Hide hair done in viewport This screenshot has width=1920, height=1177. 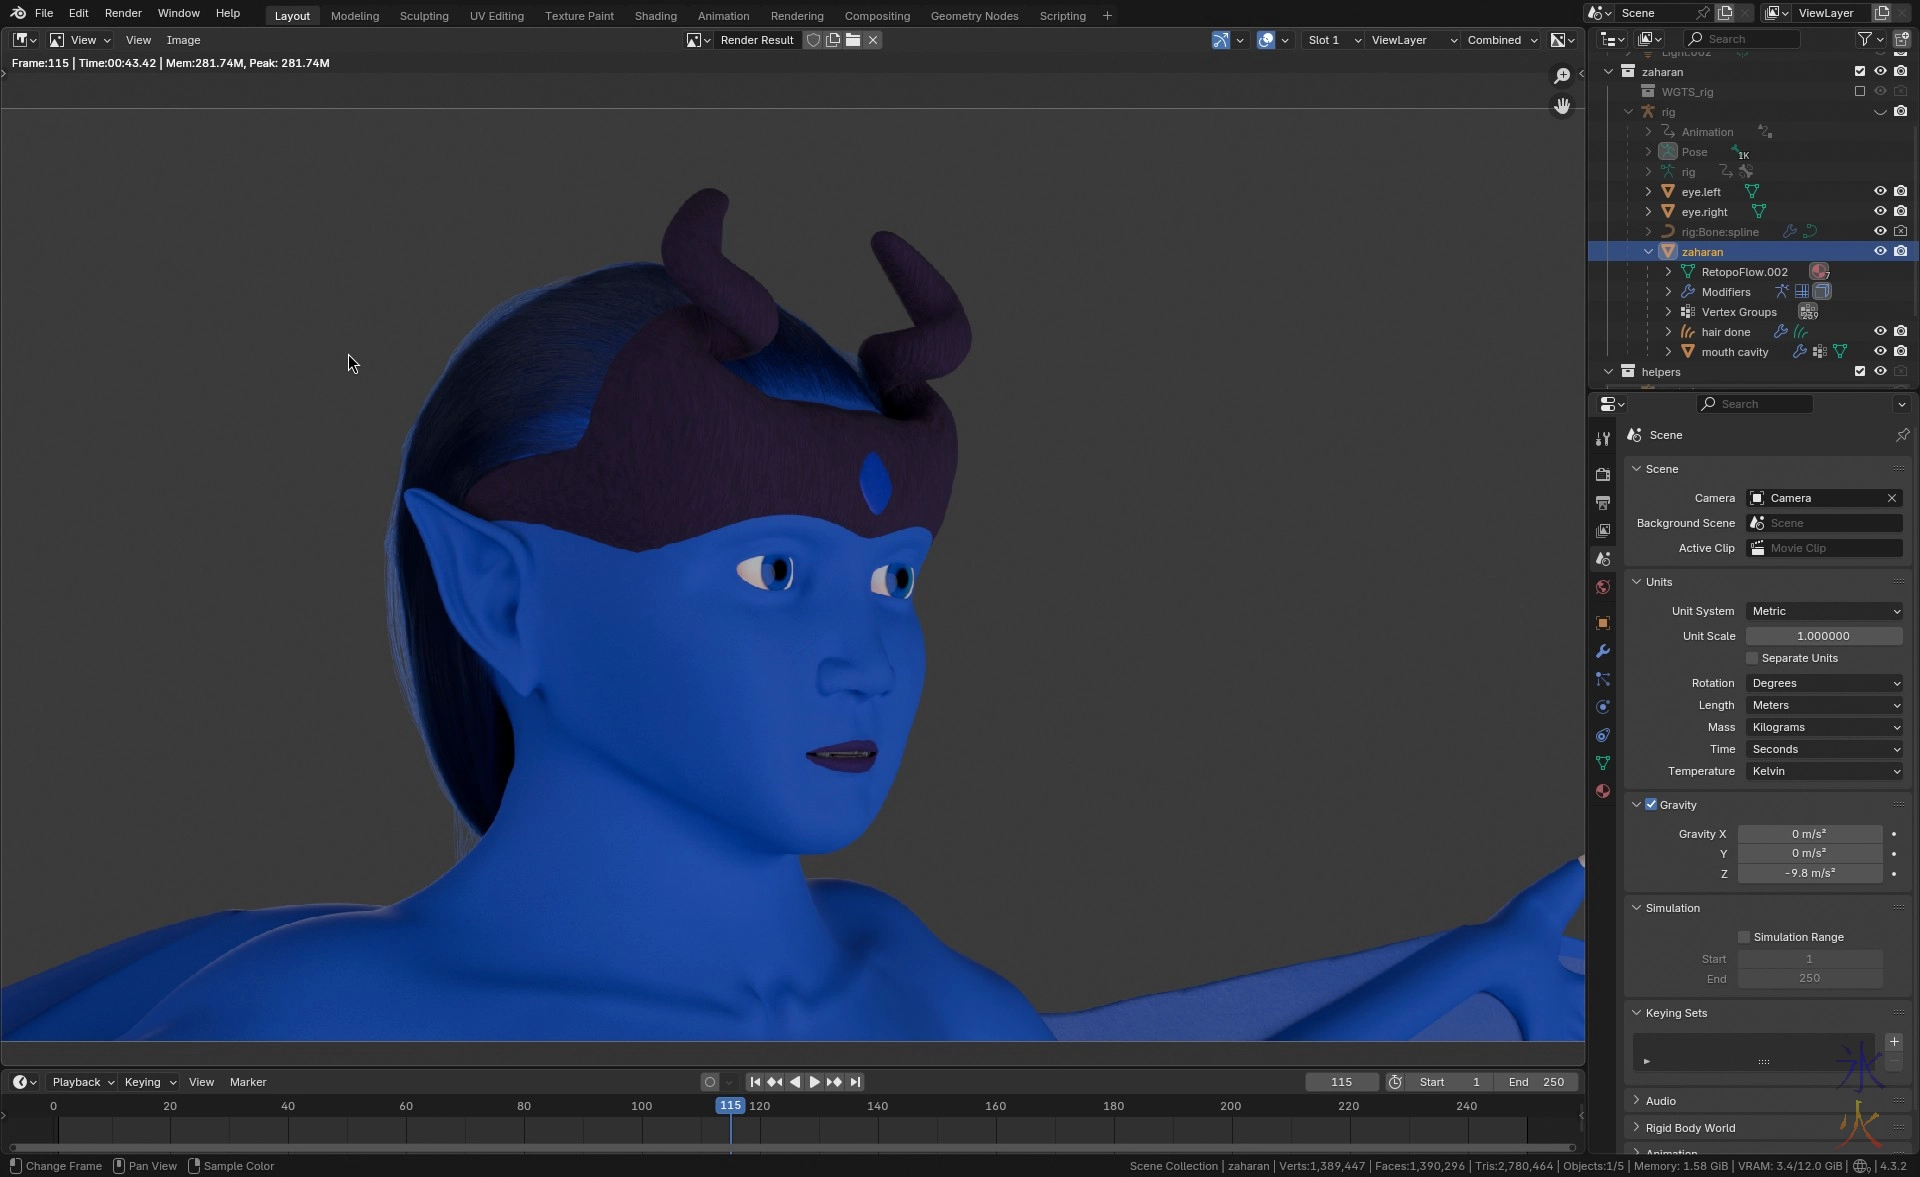pyautogui.click(x=1880, y=331)
